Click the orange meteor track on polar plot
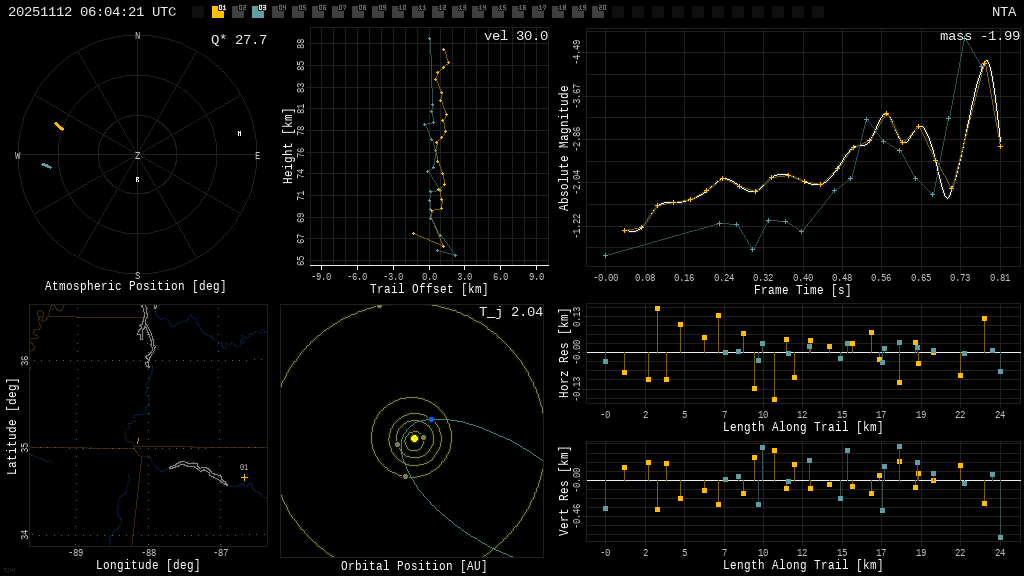Image resolution: width=1024 pixels, height=576 pixels. 59,126
